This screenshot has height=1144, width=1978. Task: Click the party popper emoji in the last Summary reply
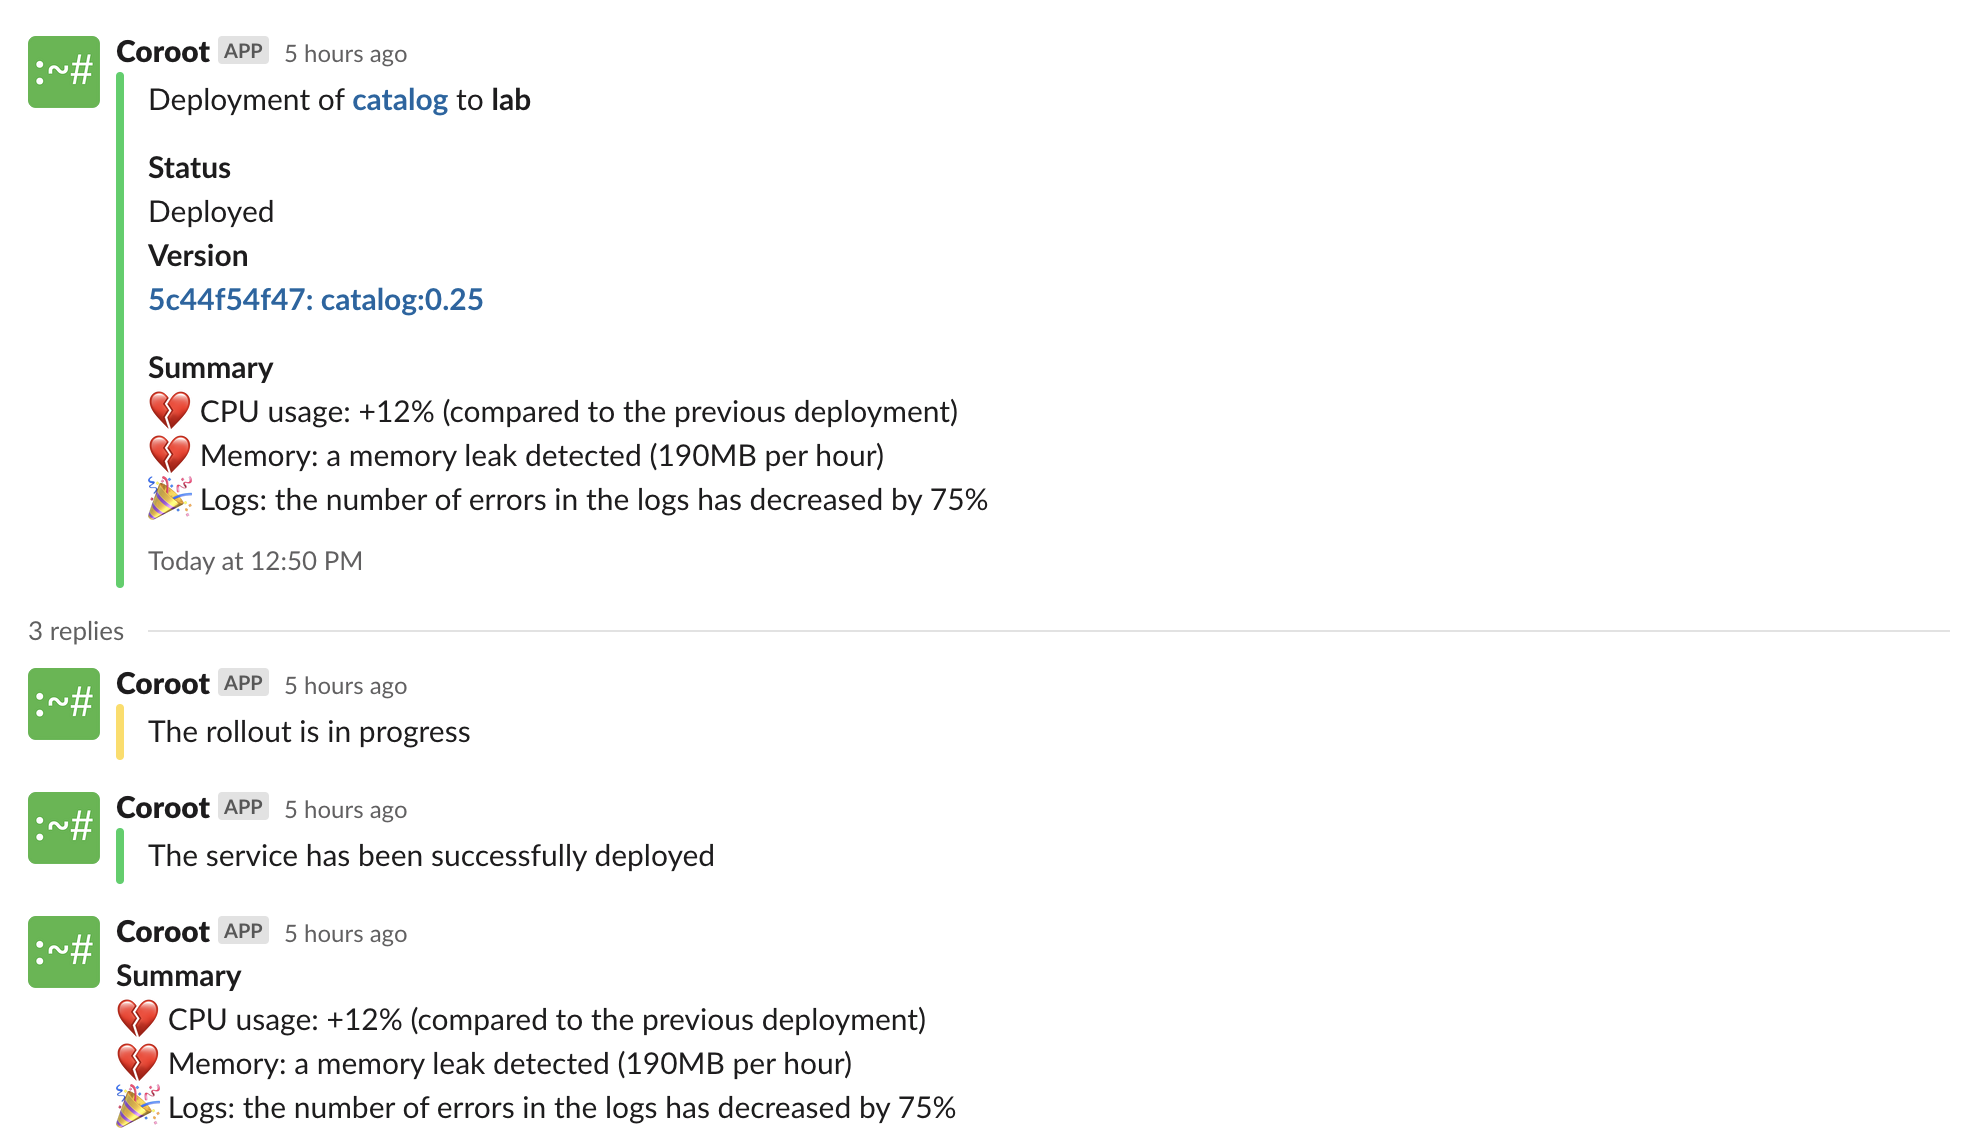coord(137,1106)
